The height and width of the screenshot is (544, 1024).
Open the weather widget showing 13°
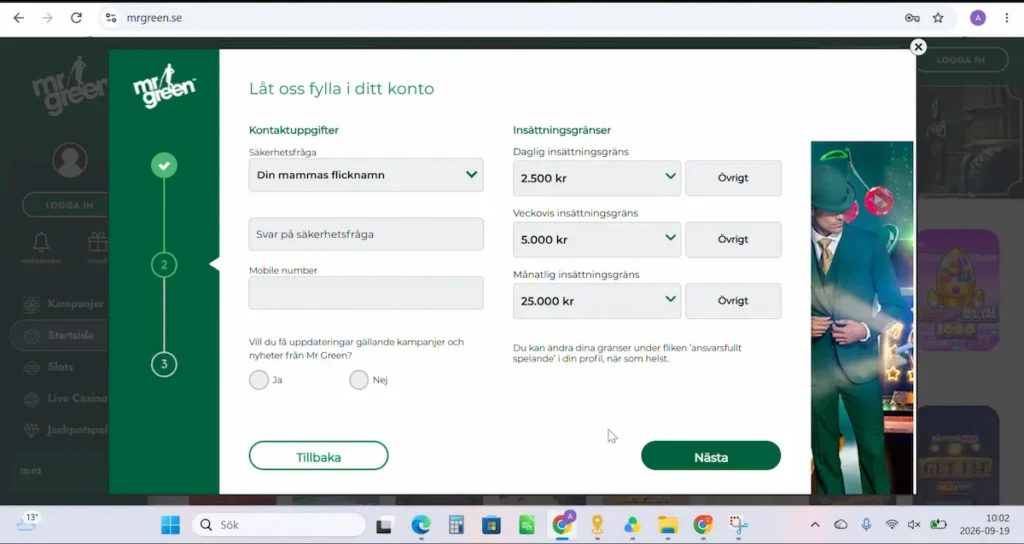(27, 522)
